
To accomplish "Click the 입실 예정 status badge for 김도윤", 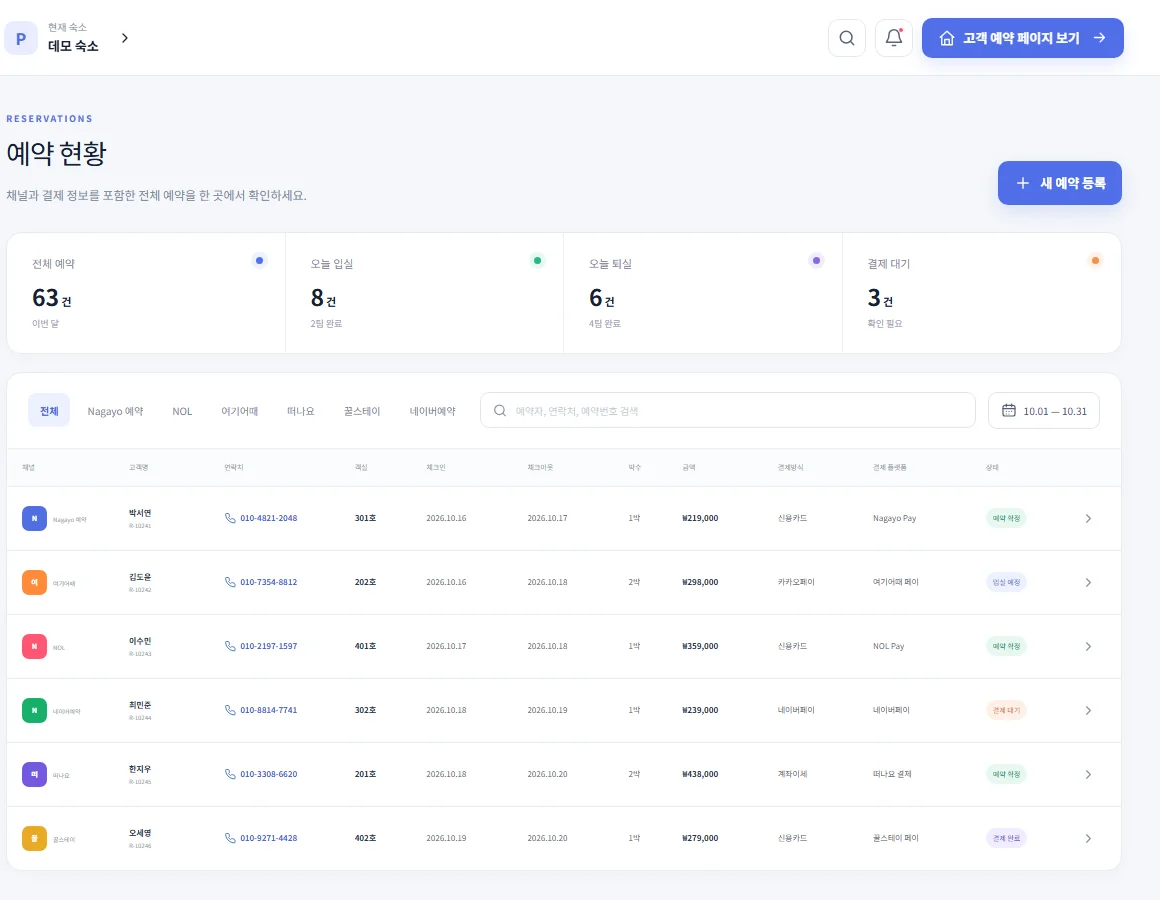I will pos(1006,583).
